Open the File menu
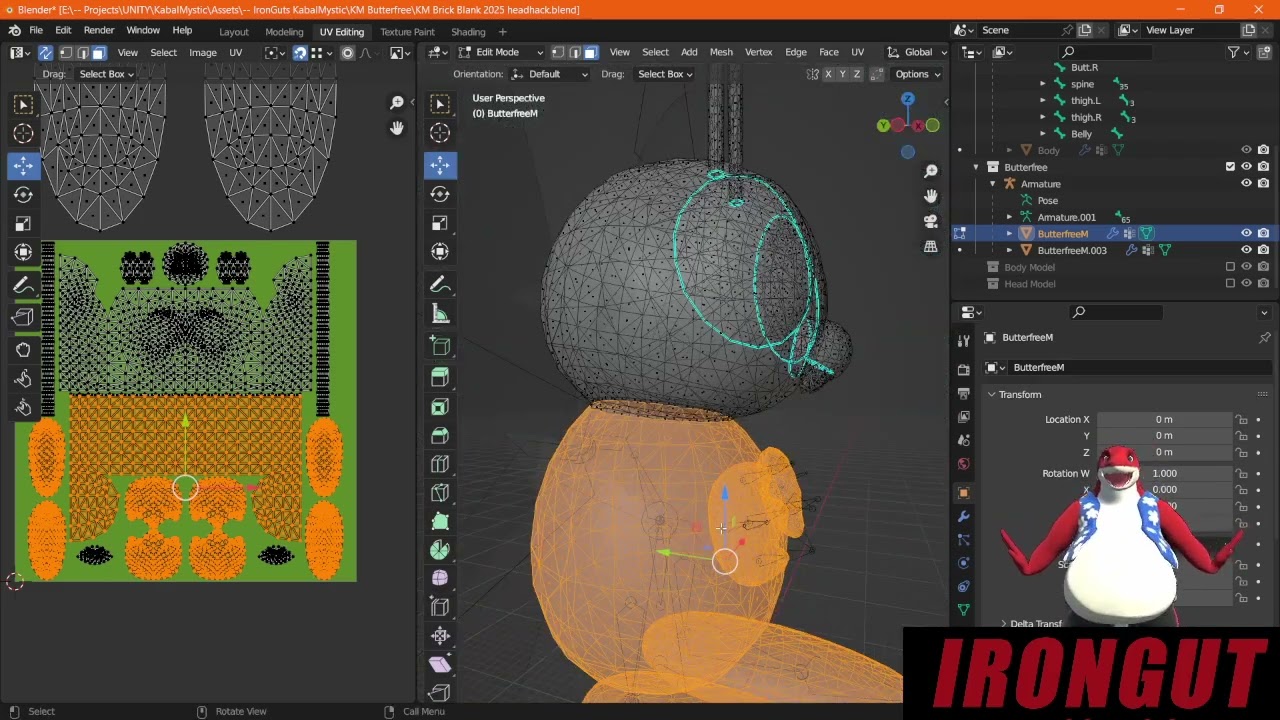The image size is (1280, 720). coord(36,30)
